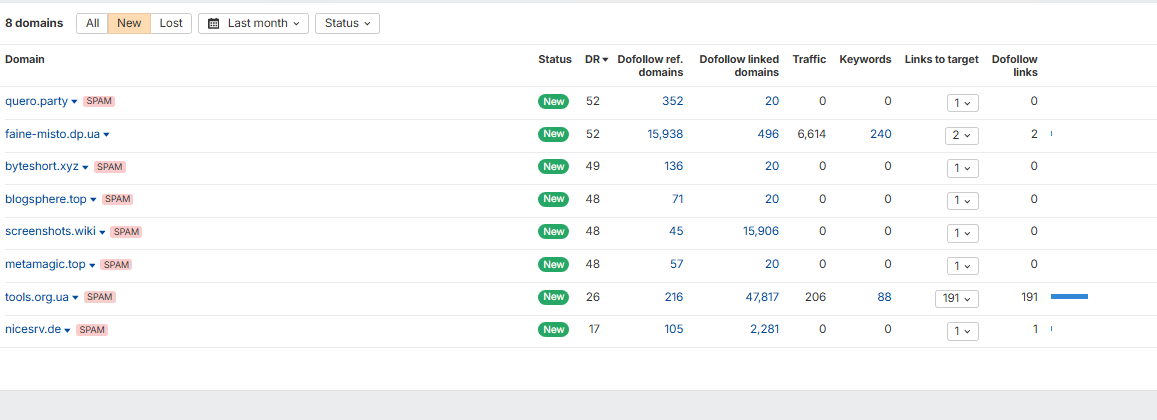The image size is (1157, 420).
Task: Click the New badge in nicesrv.de row
Action: [553, 329]
